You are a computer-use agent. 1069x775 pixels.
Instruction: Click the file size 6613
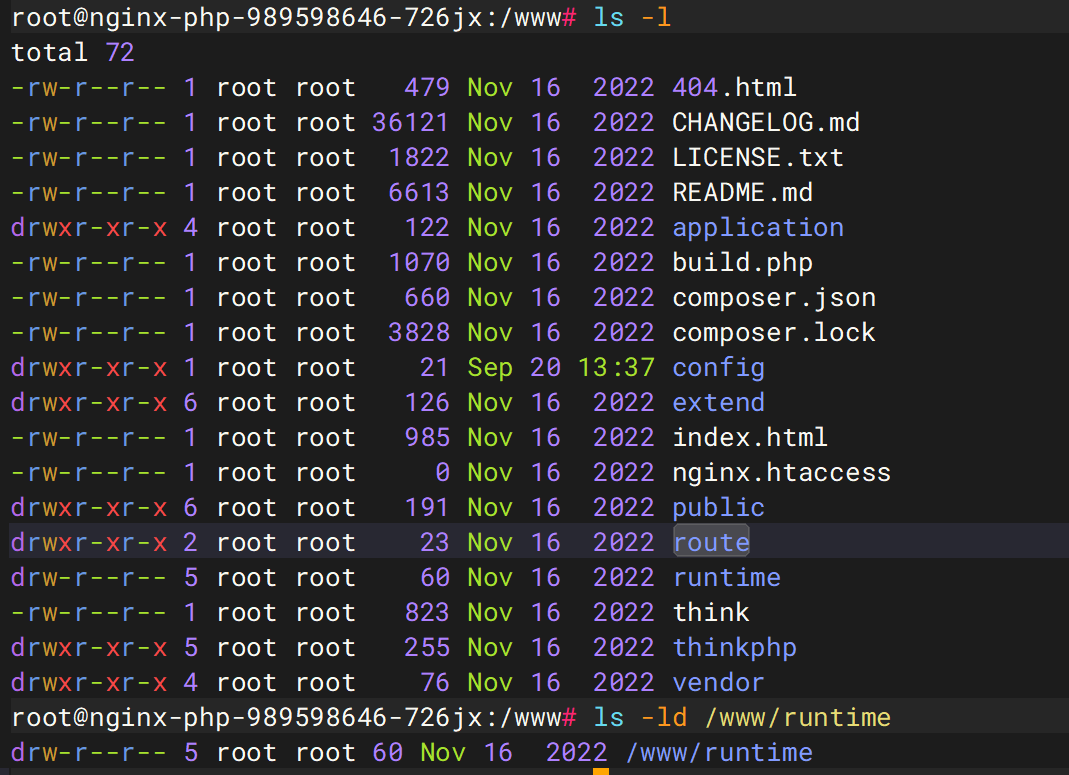[x=419, y=192]
